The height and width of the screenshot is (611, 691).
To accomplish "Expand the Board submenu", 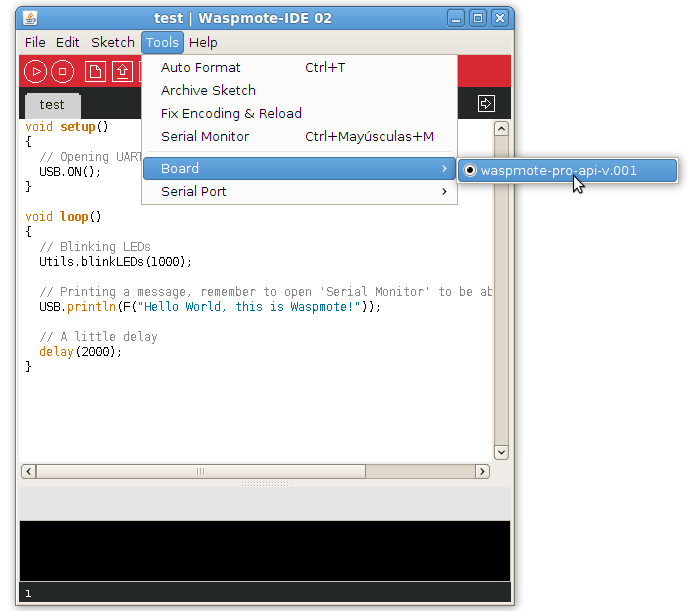I will click(x=299, y=168).
